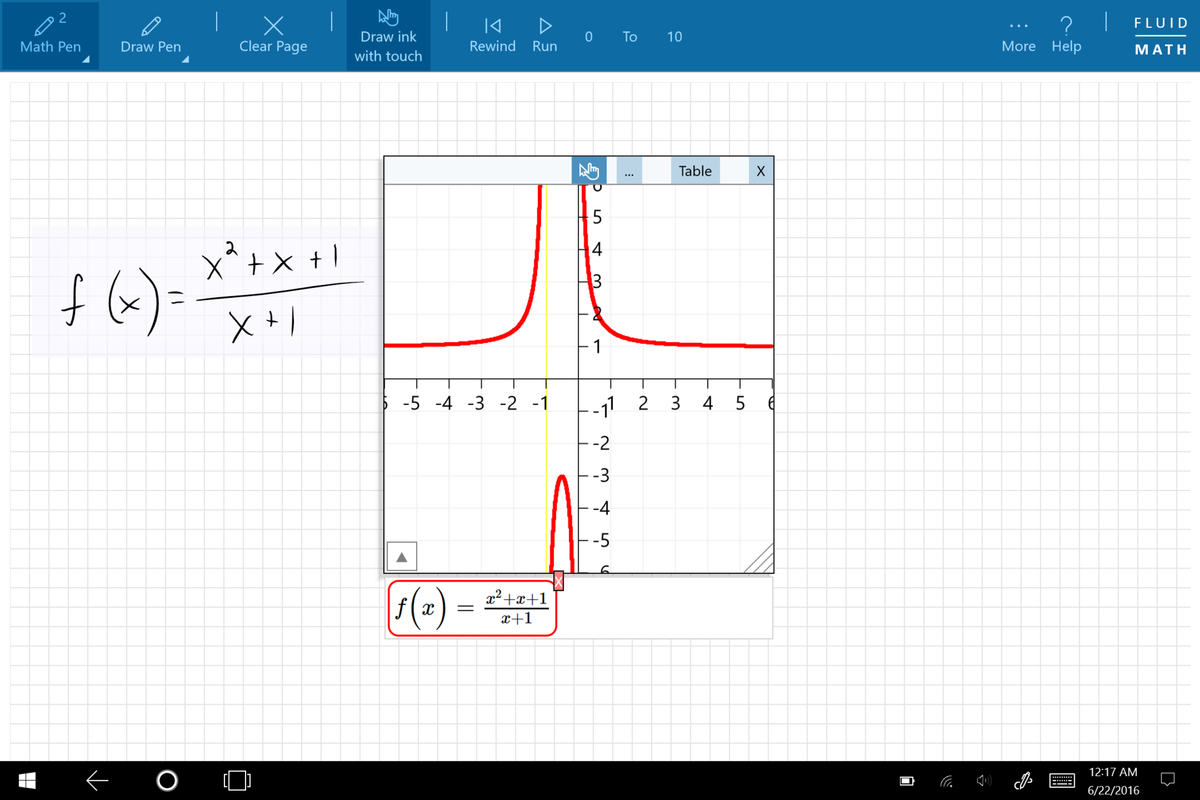
Task: Open More options with the ellipsis icon
Action: pos(1017,26)
